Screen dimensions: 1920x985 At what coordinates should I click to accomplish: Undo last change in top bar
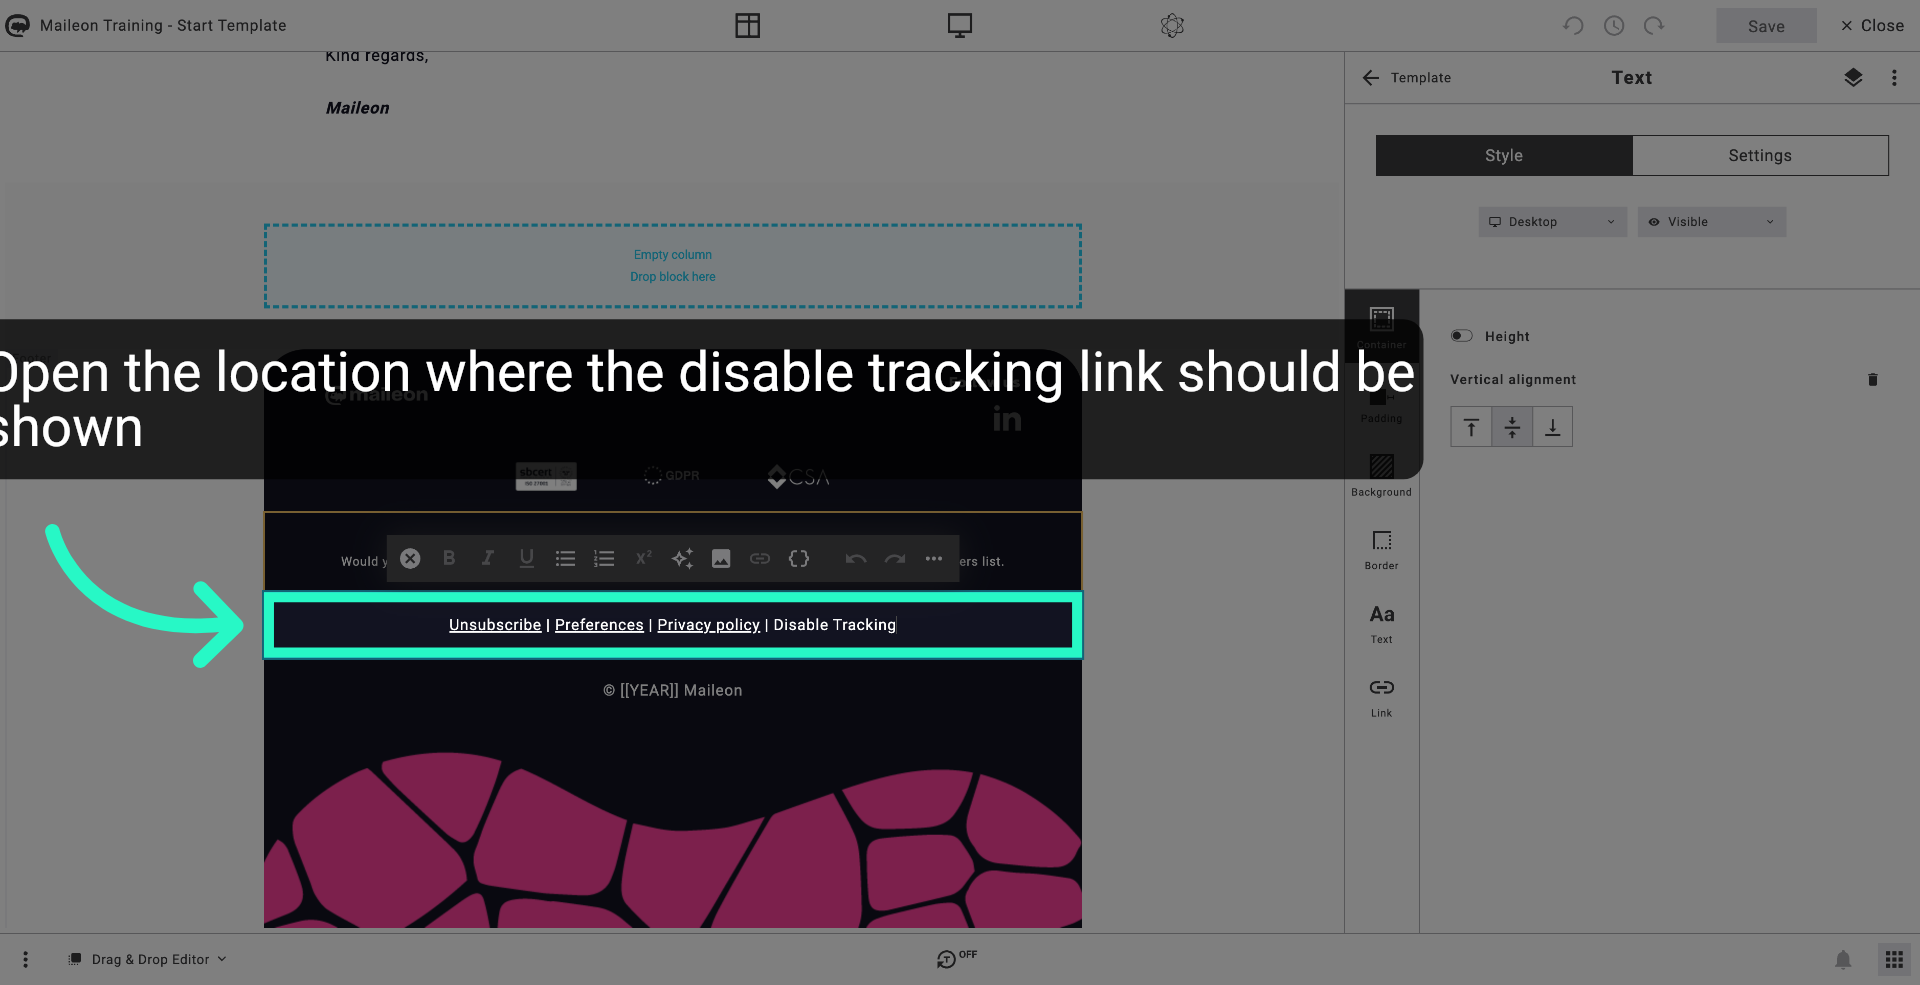tap(1573, 26)
